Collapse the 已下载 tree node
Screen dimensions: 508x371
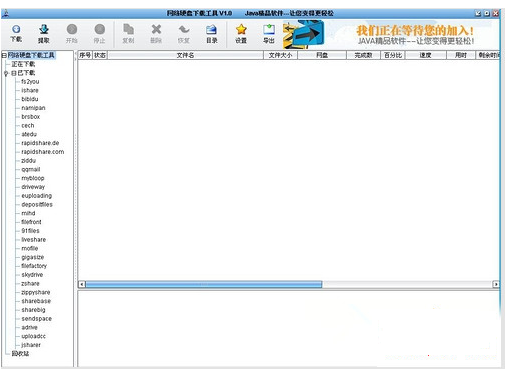(14, 73)
